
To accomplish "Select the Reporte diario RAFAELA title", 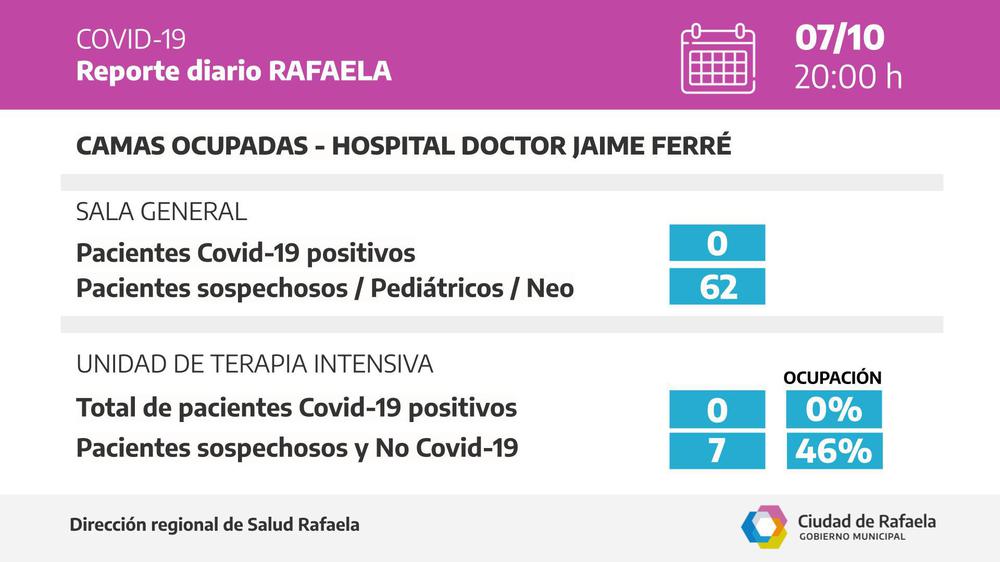I will click(234, 71).
